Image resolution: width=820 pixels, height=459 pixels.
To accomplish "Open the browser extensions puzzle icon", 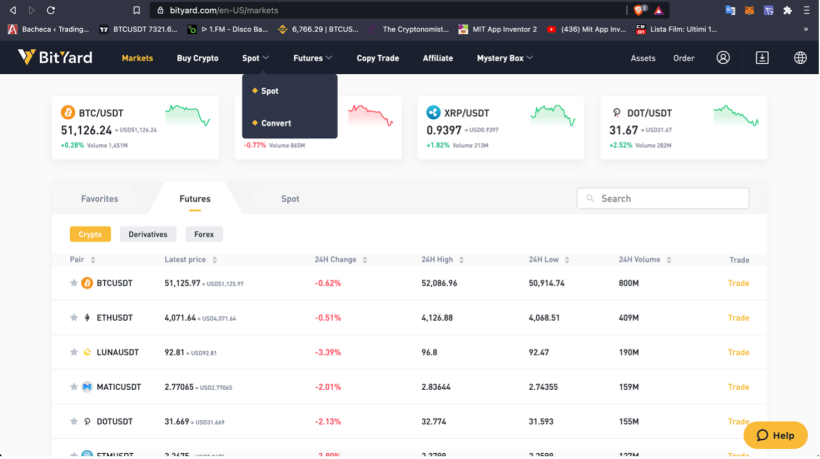I will point(787,10).
